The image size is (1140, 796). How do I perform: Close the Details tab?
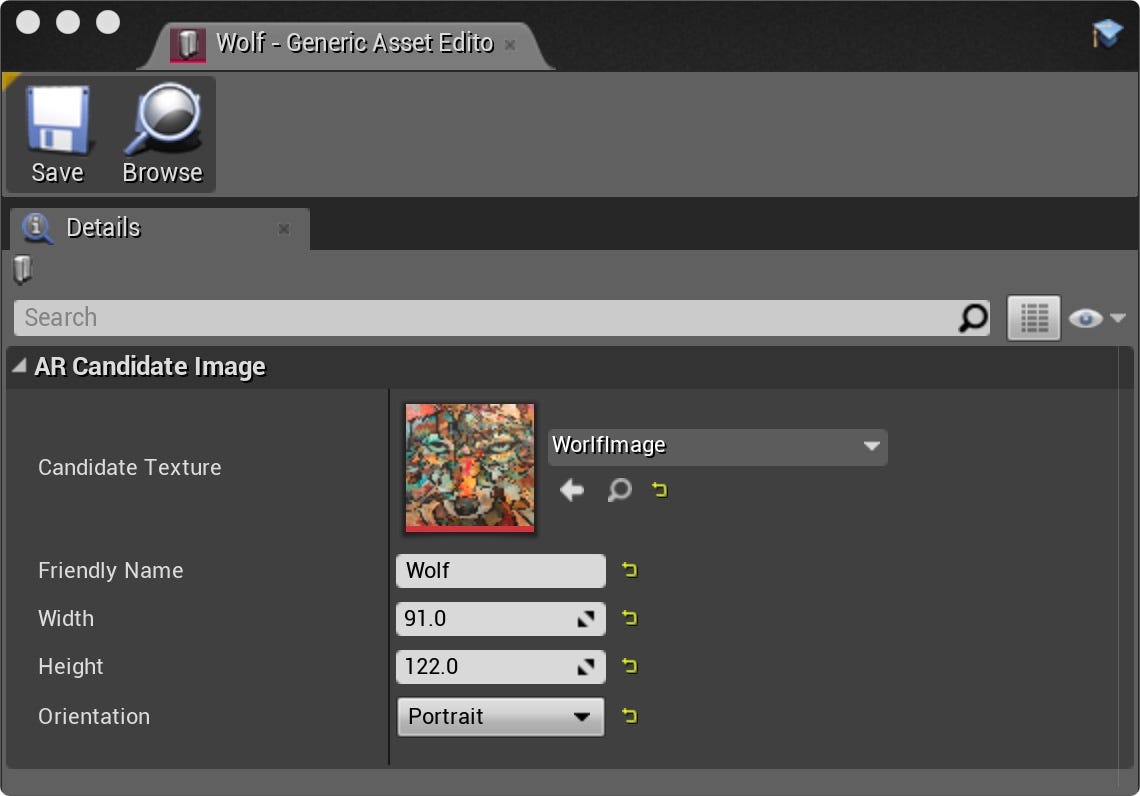[284, 229]
